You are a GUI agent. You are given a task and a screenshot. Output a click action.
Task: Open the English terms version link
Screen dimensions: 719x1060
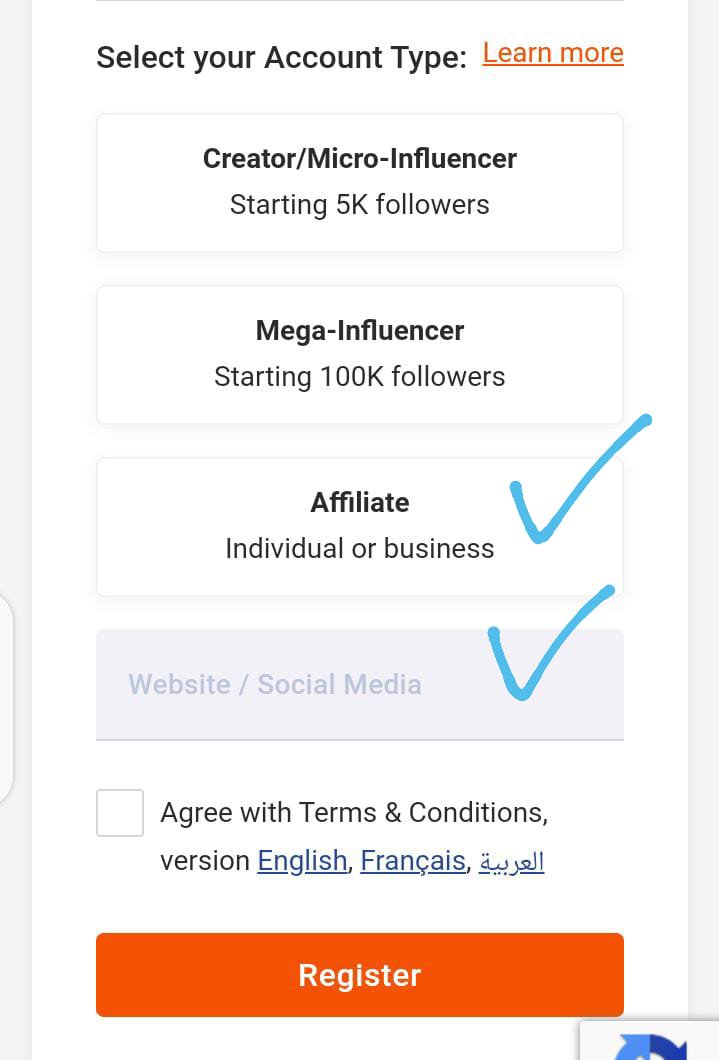[302, 861]
